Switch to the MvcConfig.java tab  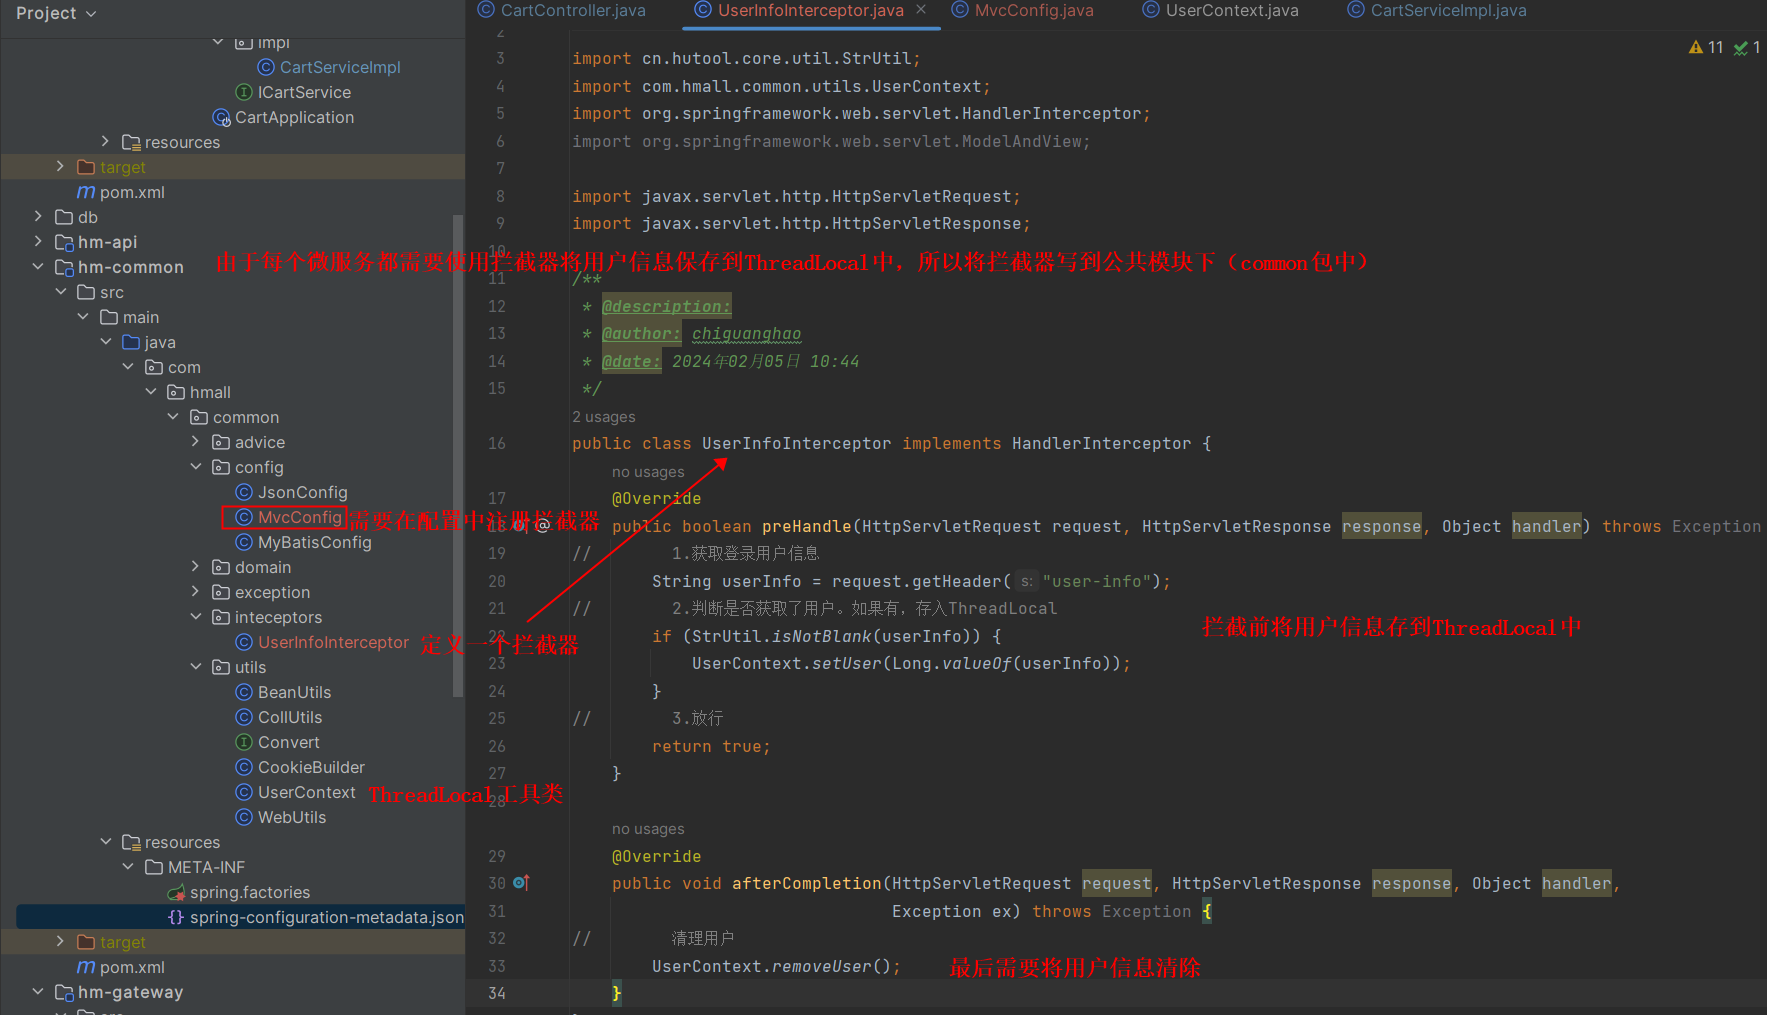1033,10
